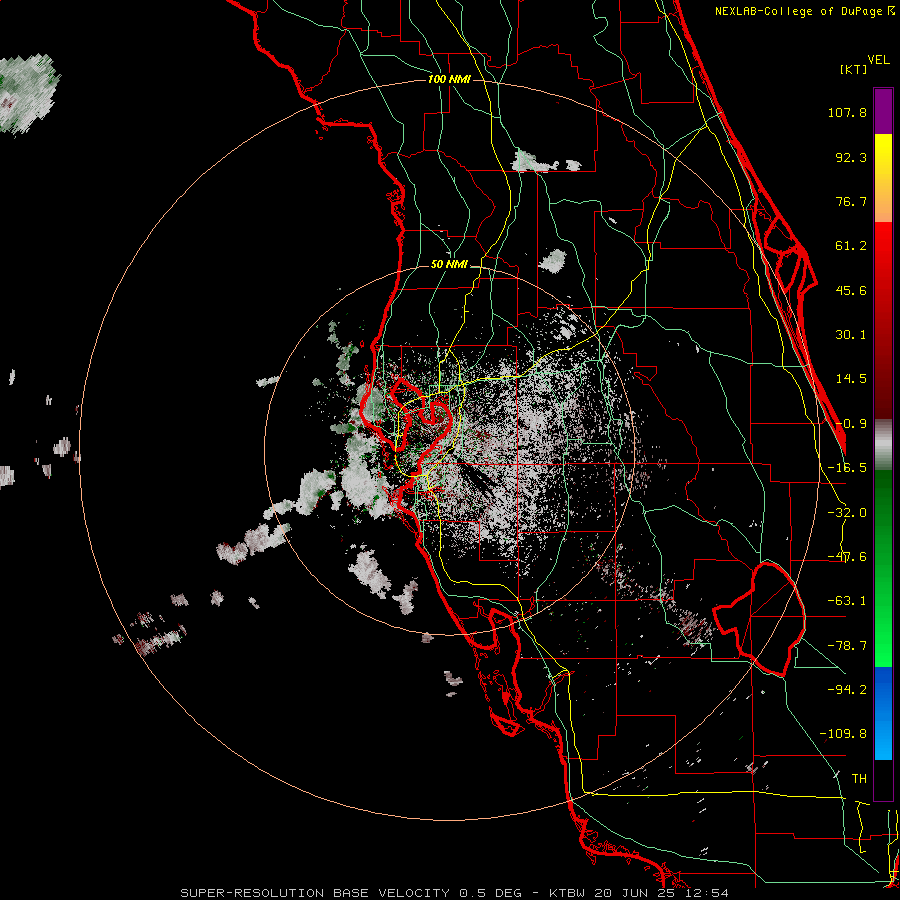Click the -47.6 value on velocity scale

point(847,557)
